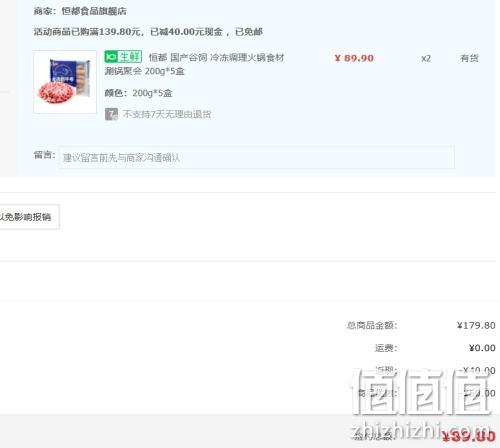
Task: Click the 留言: label beside message box
Action: [44, 155]
